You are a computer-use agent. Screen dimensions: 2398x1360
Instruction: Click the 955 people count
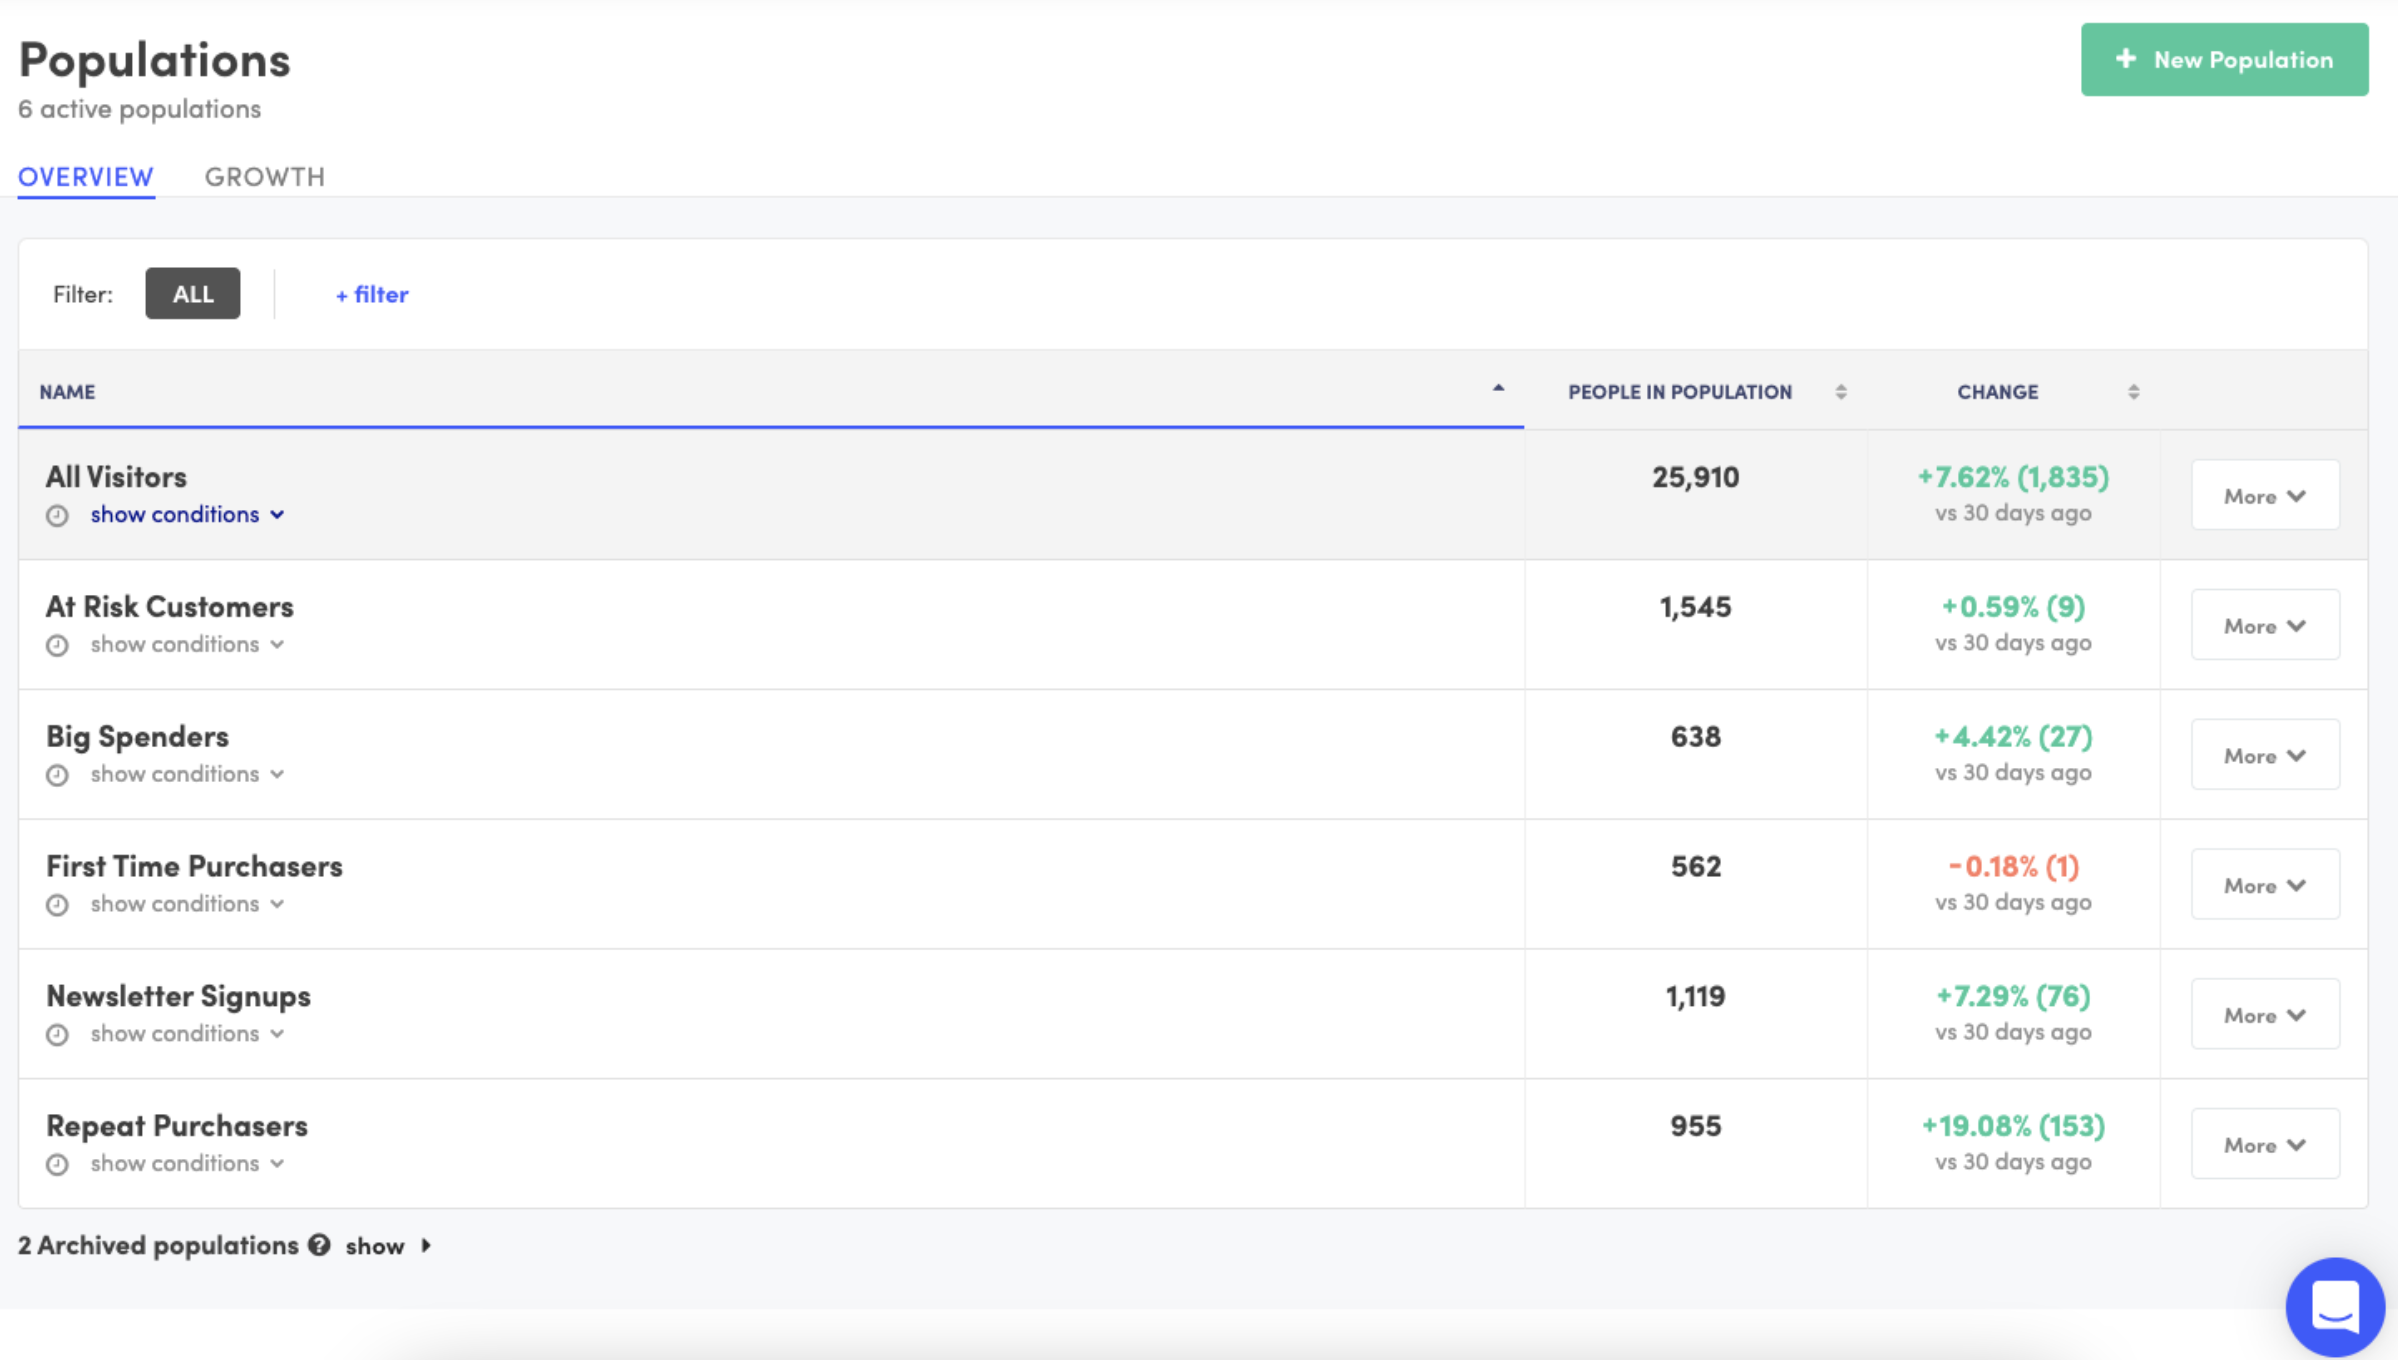(x=1696, y=1126)
